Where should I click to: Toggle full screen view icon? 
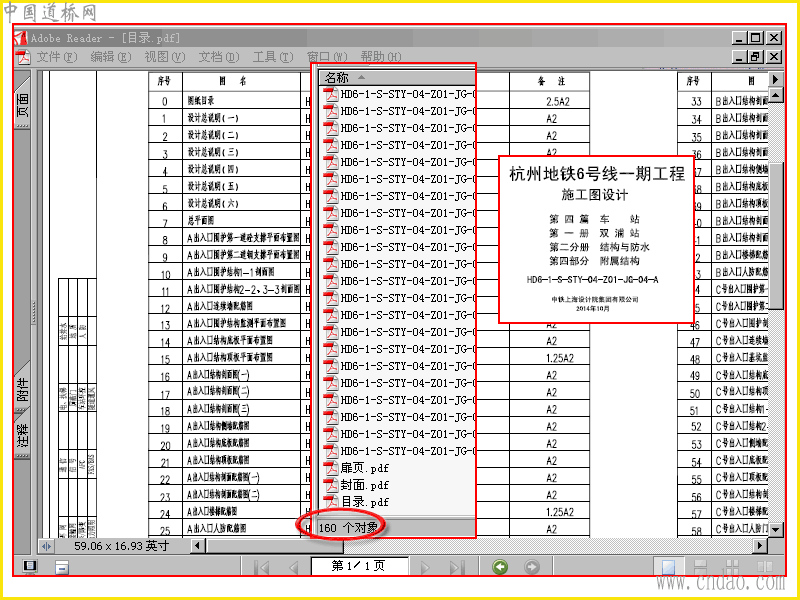pyautogui.click(x=30, y=565)
